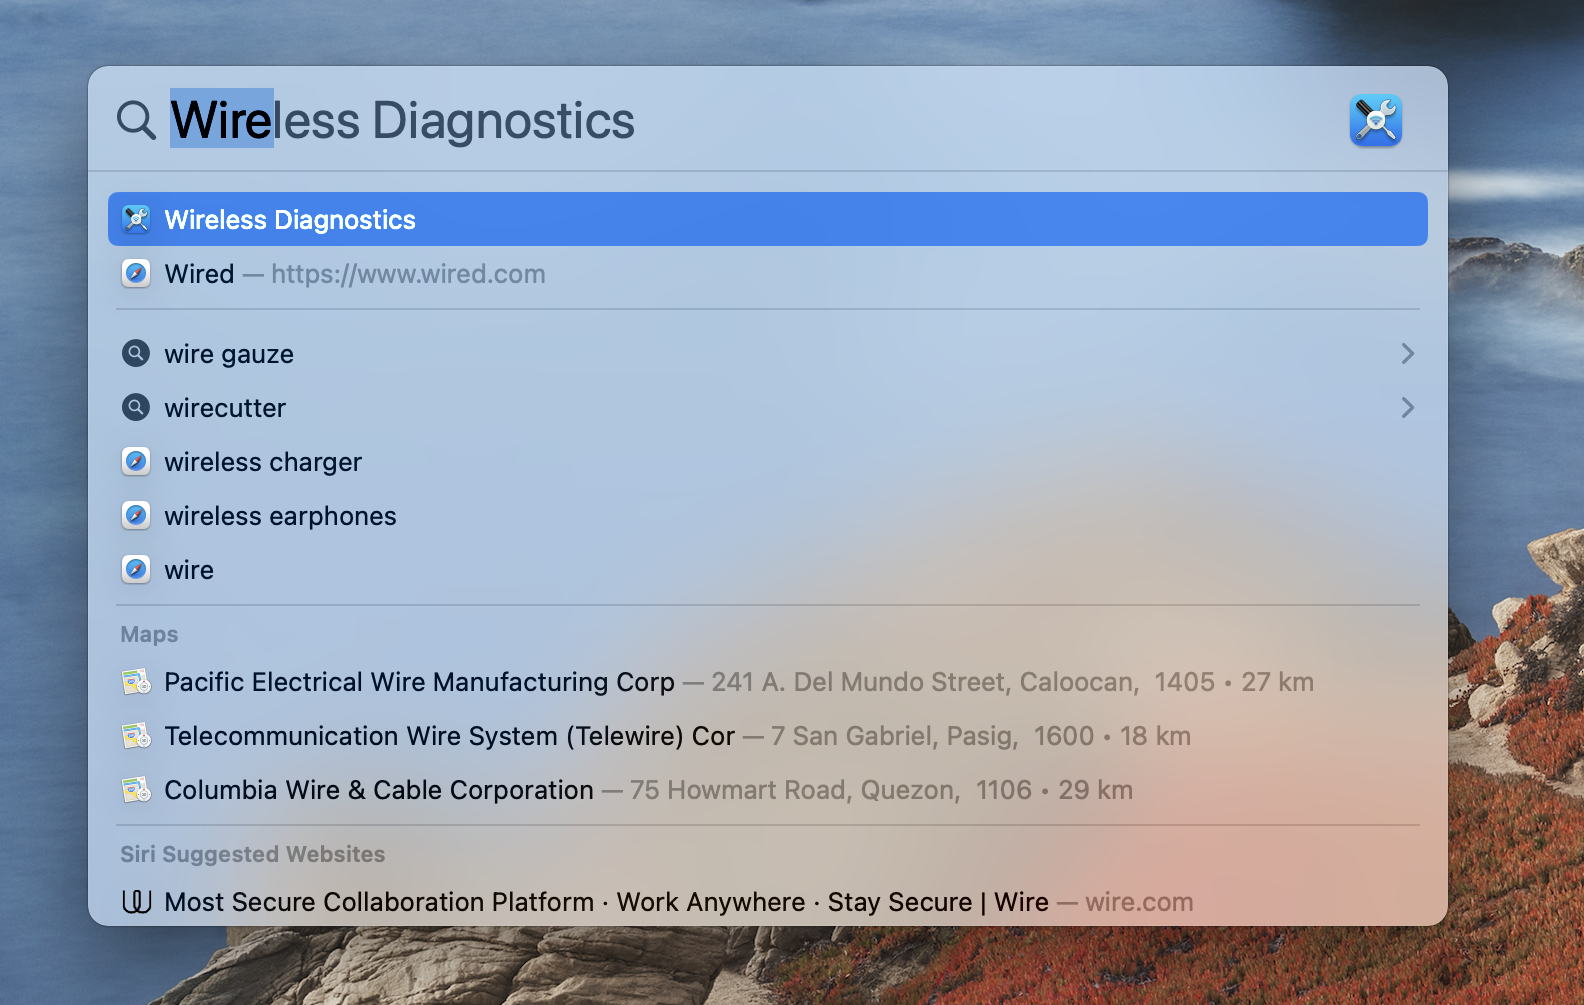Click Maps icon for Pacific Electrical Wire
The height and width of the screenshot is (1005, 1584).
point(136,682)
